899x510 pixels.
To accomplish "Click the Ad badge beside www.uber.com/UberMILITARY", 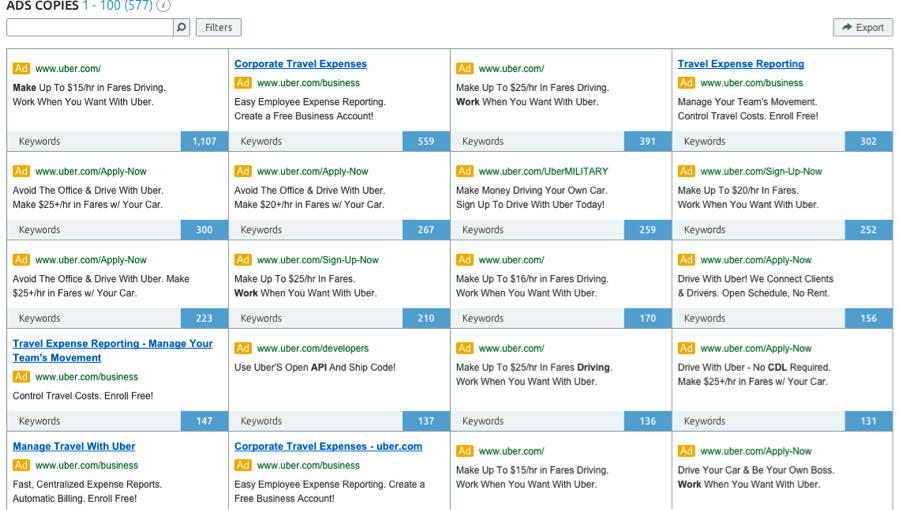I will click(464, 171).
